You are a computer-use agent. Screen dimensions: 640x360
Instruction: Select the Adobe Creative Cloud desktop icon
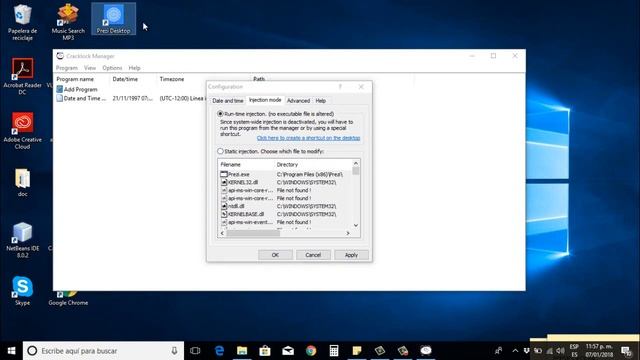point(22,131)
